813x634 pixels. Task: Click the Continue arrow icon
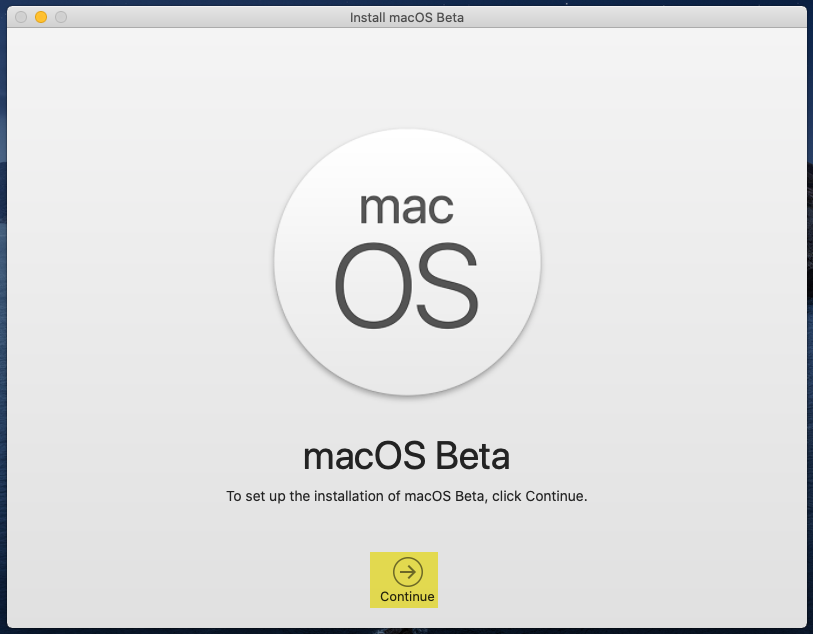click(x=408, y=572)
